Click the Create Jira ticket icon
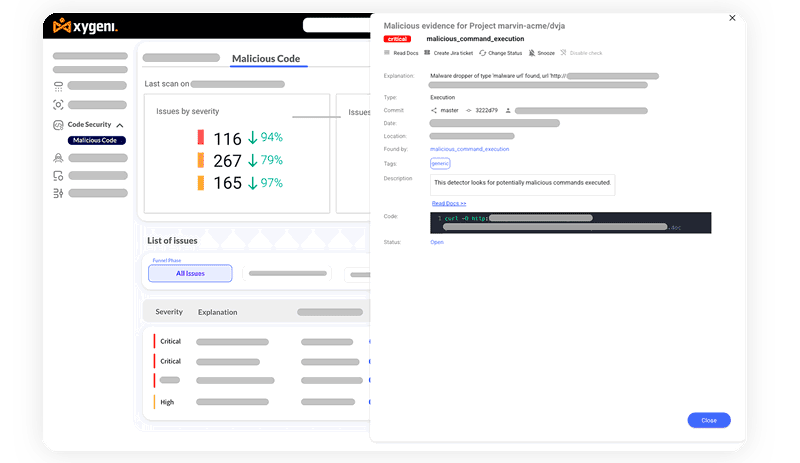This screenshot has width=800, height=463. (427, 53)
